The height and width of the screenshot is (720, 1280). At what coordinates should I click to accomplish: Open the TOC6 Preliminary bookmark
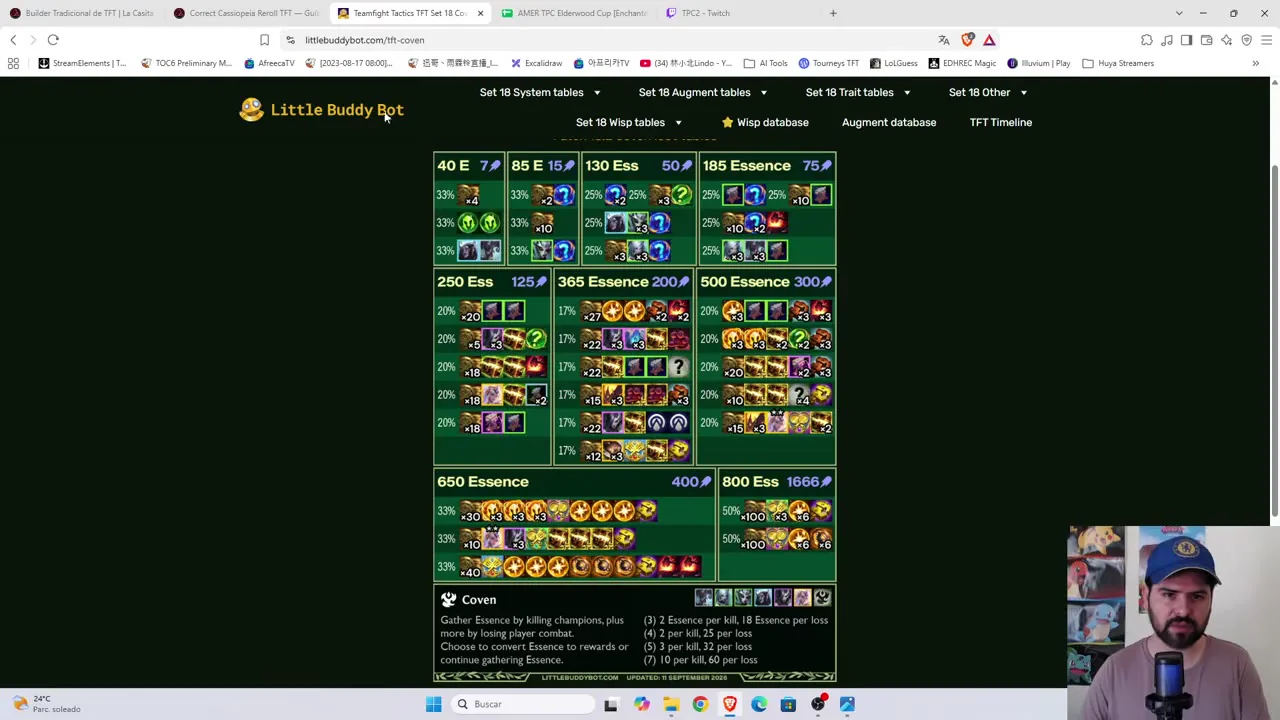click(186, 63)
